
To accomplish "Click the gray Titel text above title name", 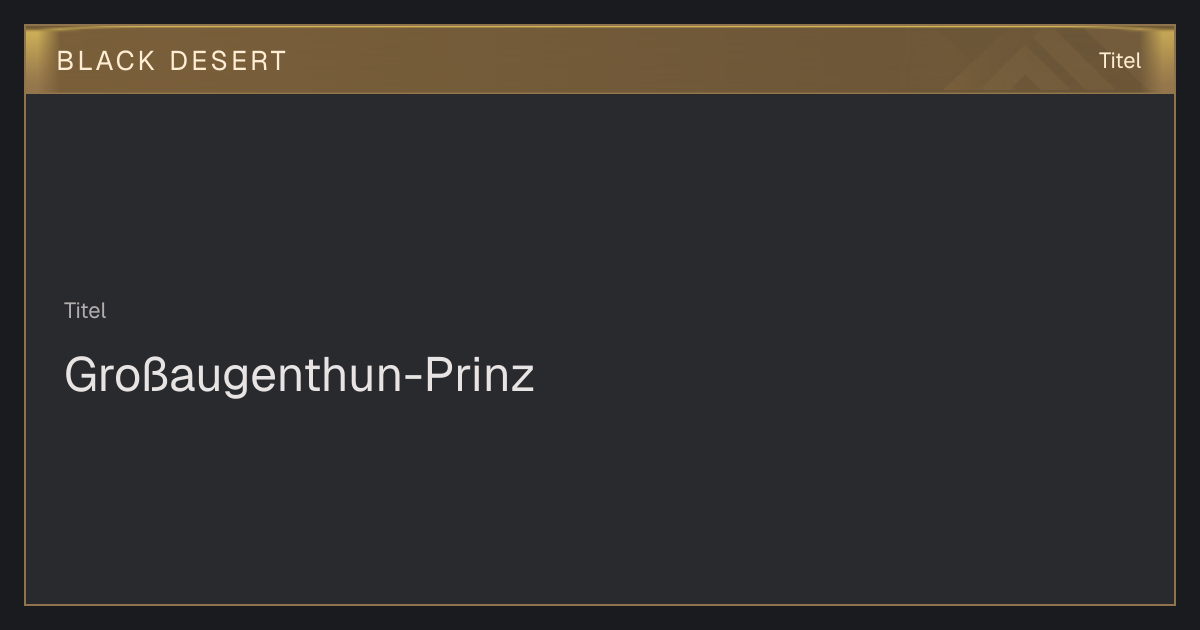I will 85,311.
